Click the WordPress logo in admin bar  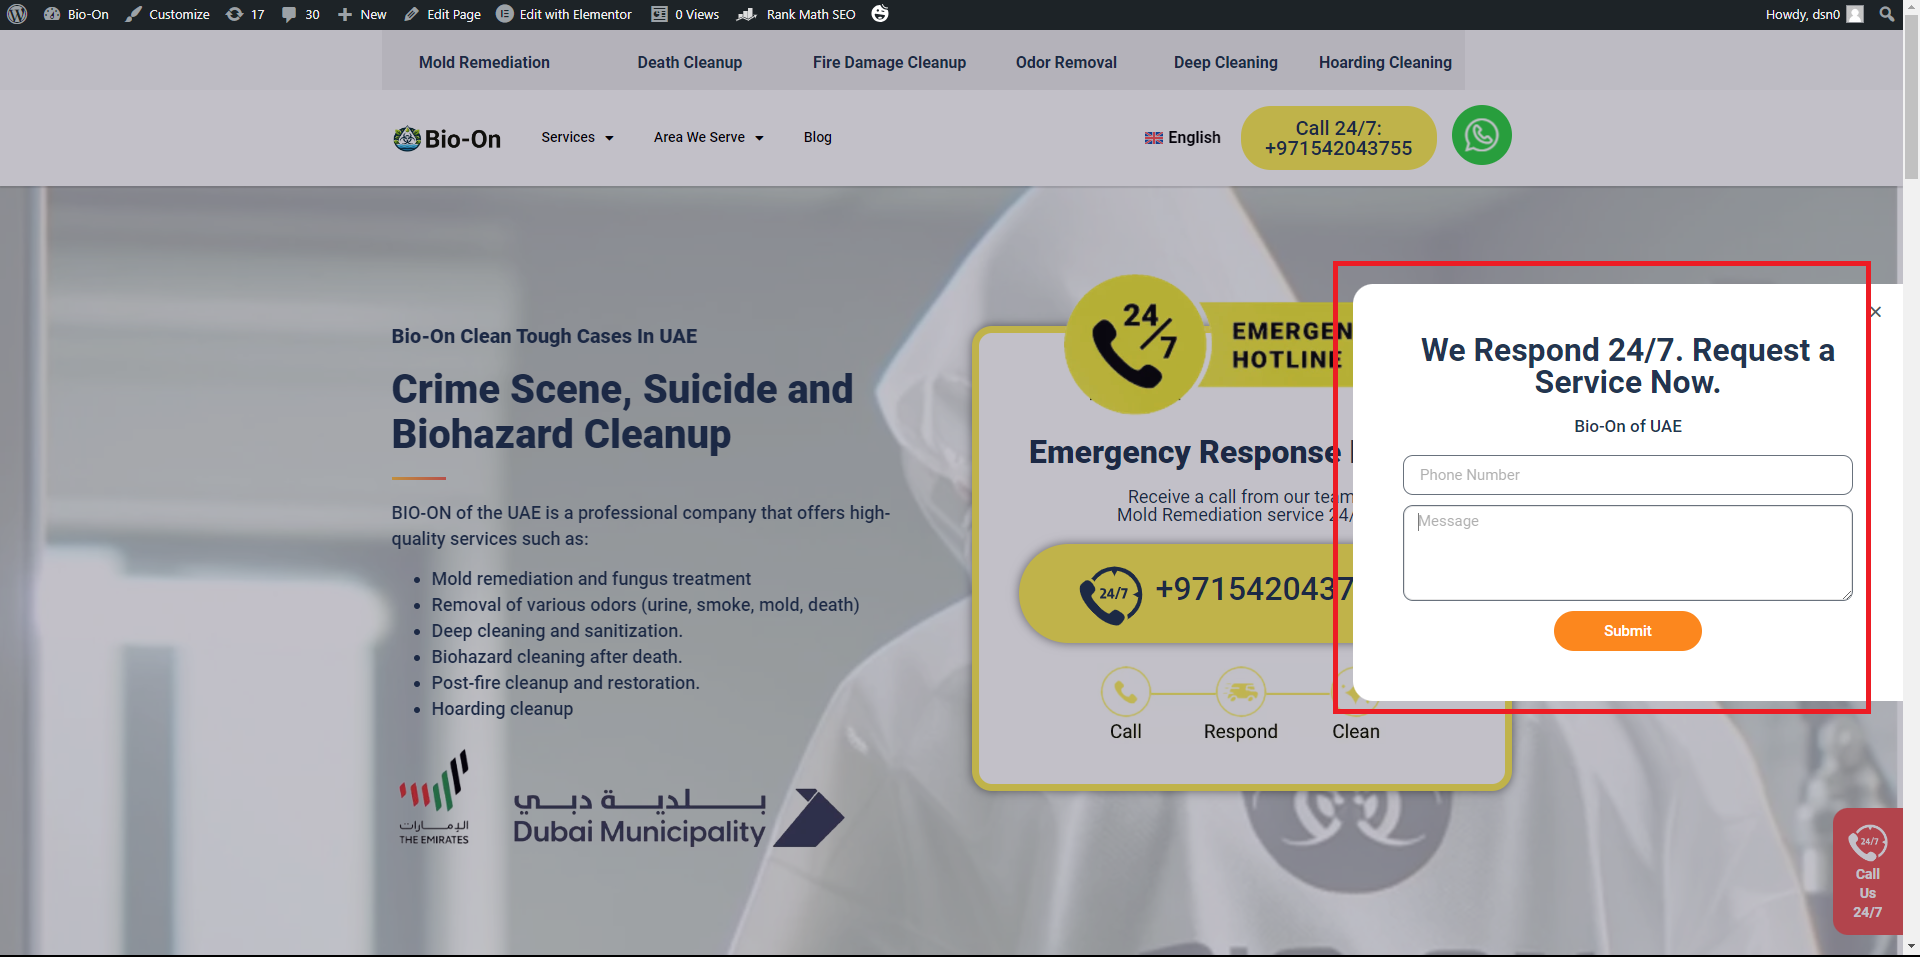tap(17, 14)
